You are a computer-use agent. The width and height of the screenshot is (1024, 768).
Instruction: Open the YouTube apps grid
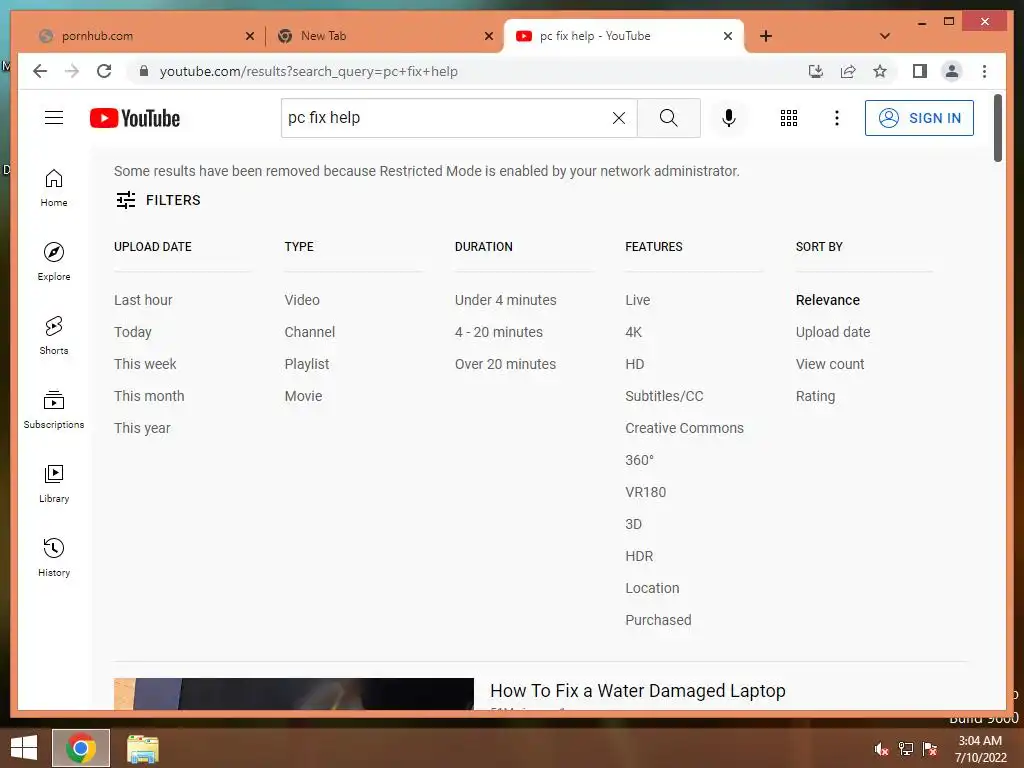click(x=788, y=118)
